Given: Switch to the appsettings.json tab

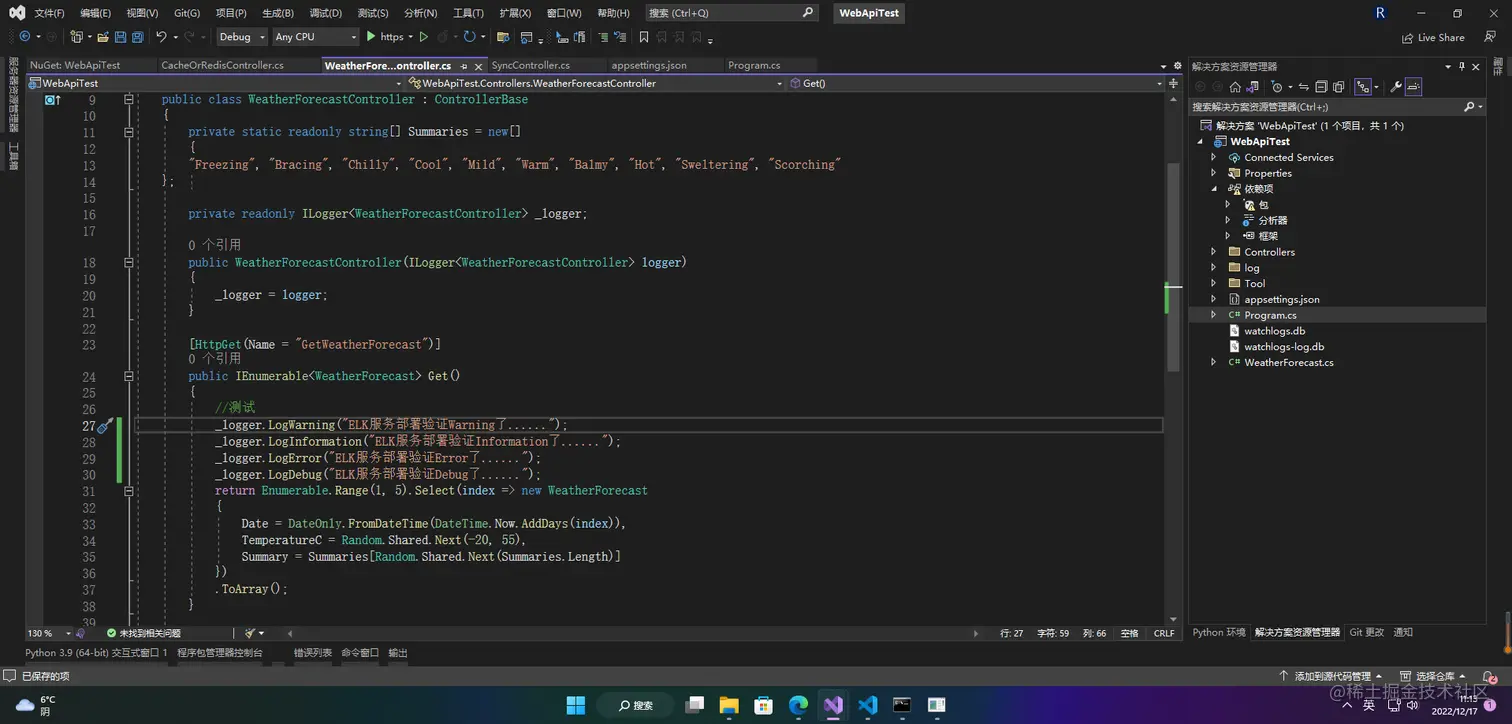Looking at the screenshot, I should [649, 65].
